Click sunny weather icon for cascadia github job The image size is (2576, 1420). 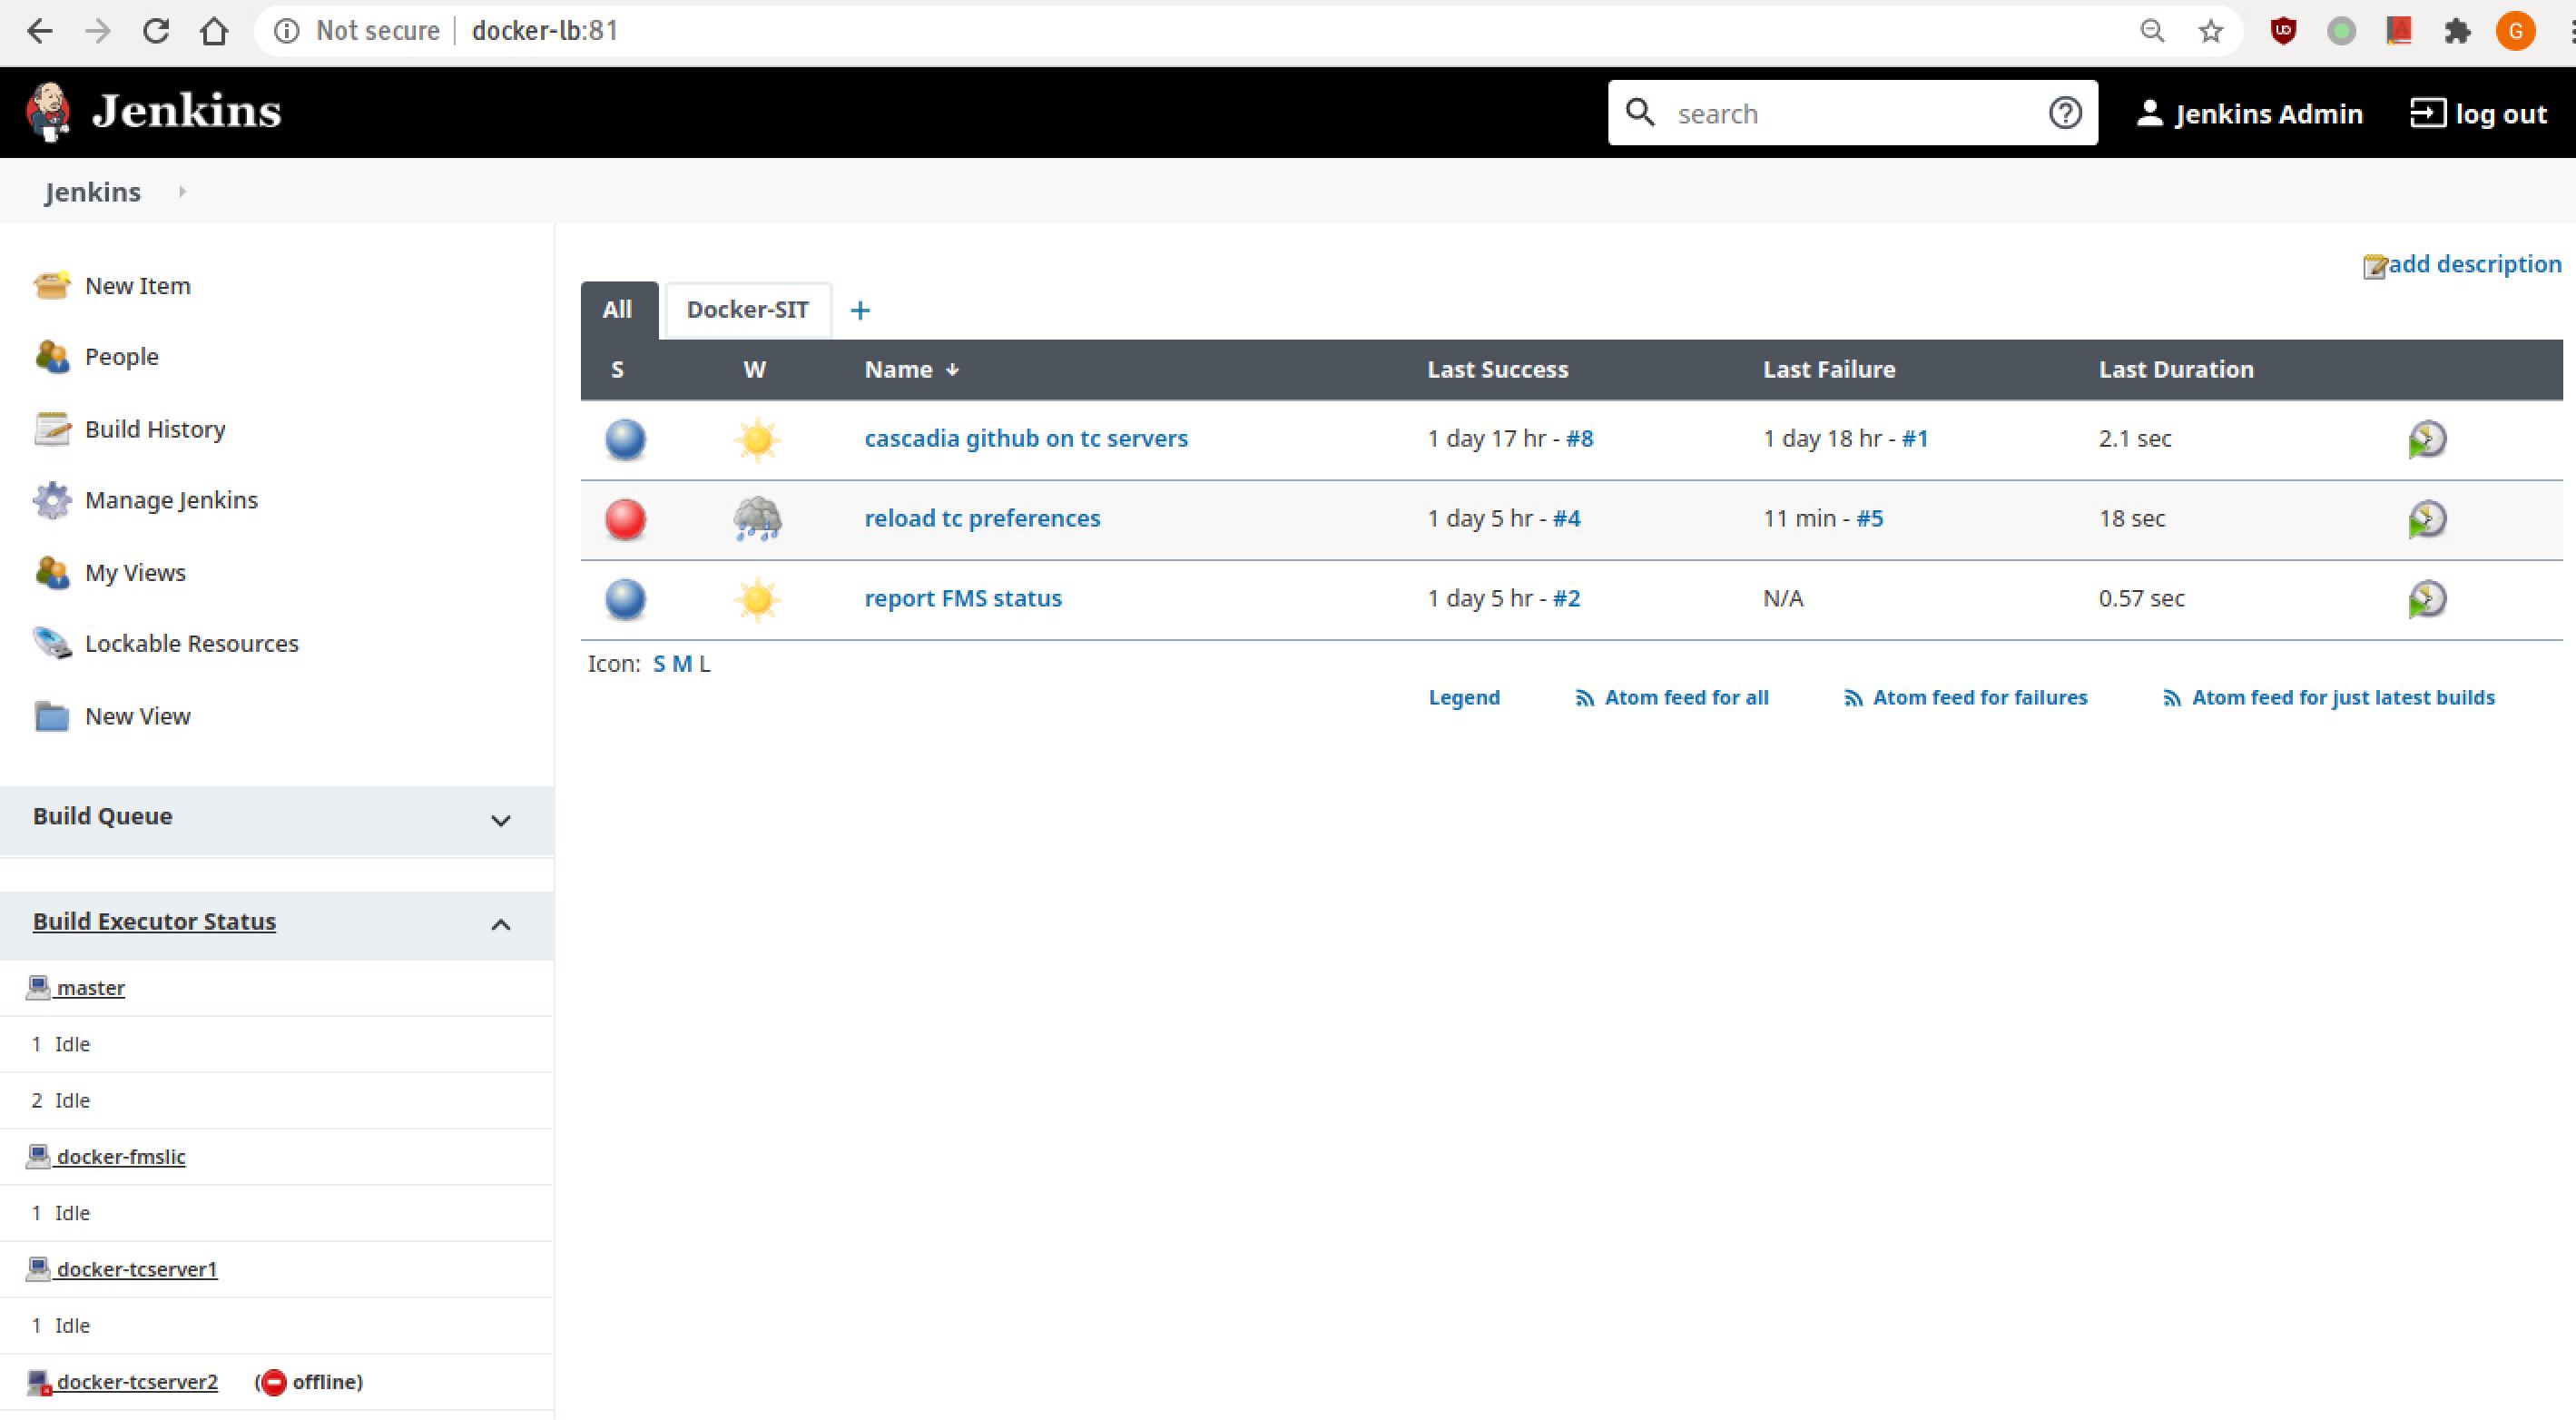point(757,440)
